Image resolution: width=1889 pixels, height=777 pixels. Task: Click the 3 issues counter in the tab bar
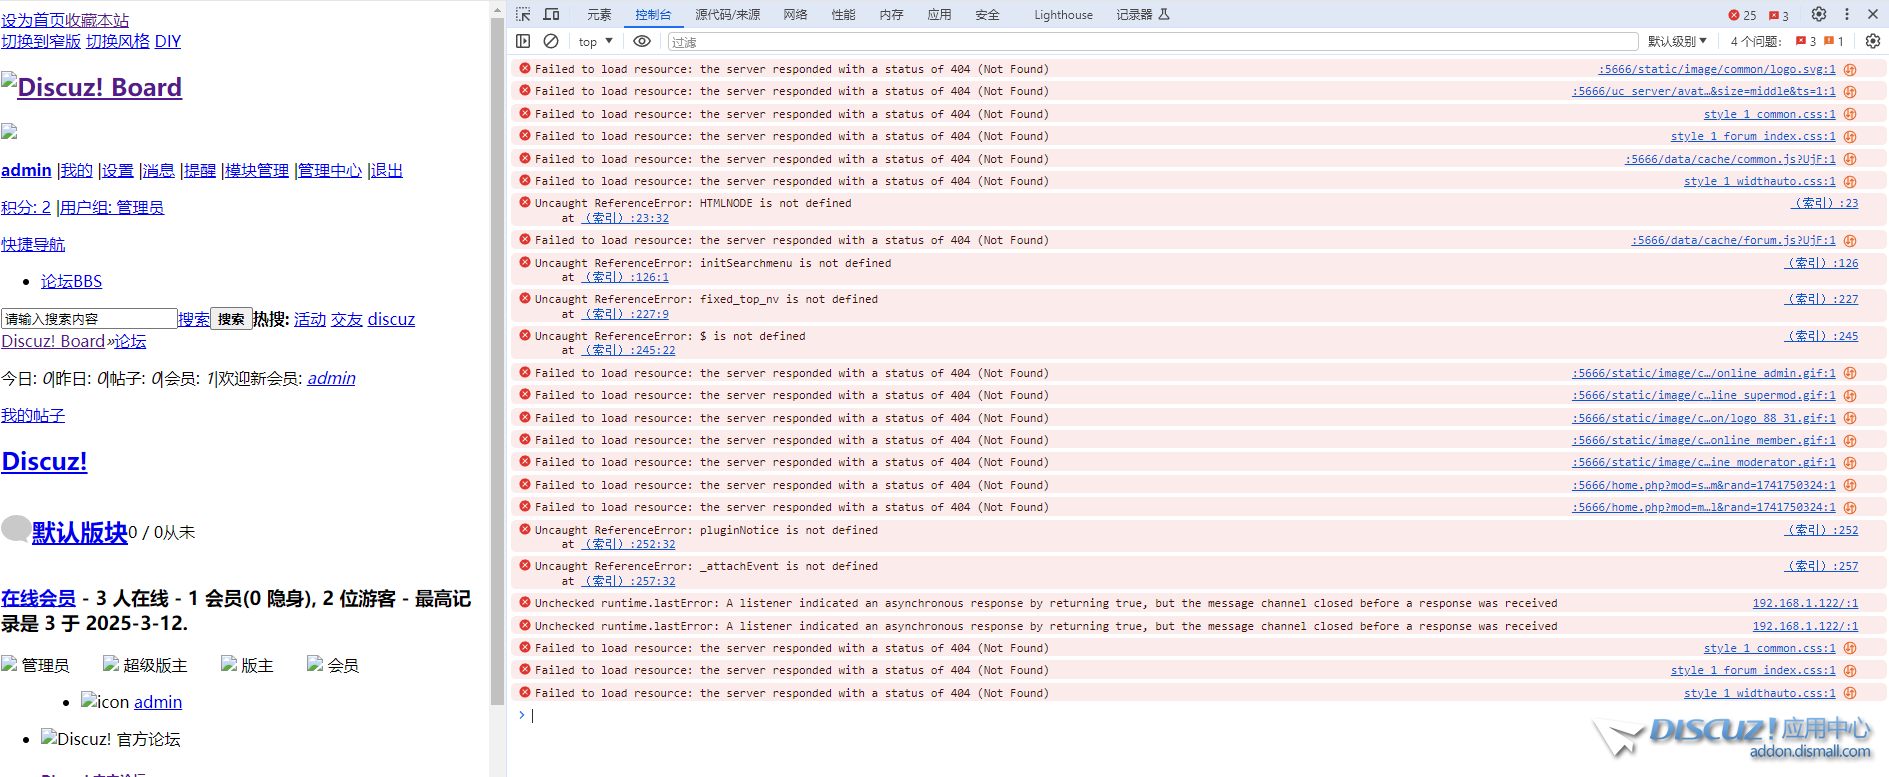tap(1778, 15)
